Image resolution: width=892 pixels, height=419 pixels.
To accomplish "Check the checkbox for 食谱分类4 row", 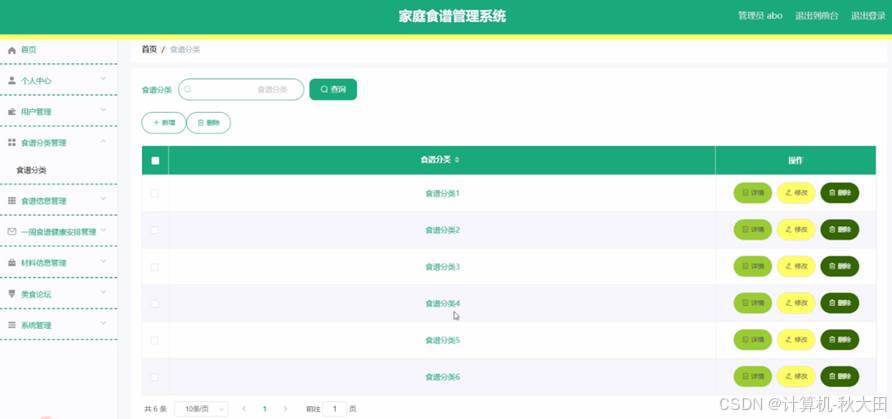I will [x=154, y=304].
